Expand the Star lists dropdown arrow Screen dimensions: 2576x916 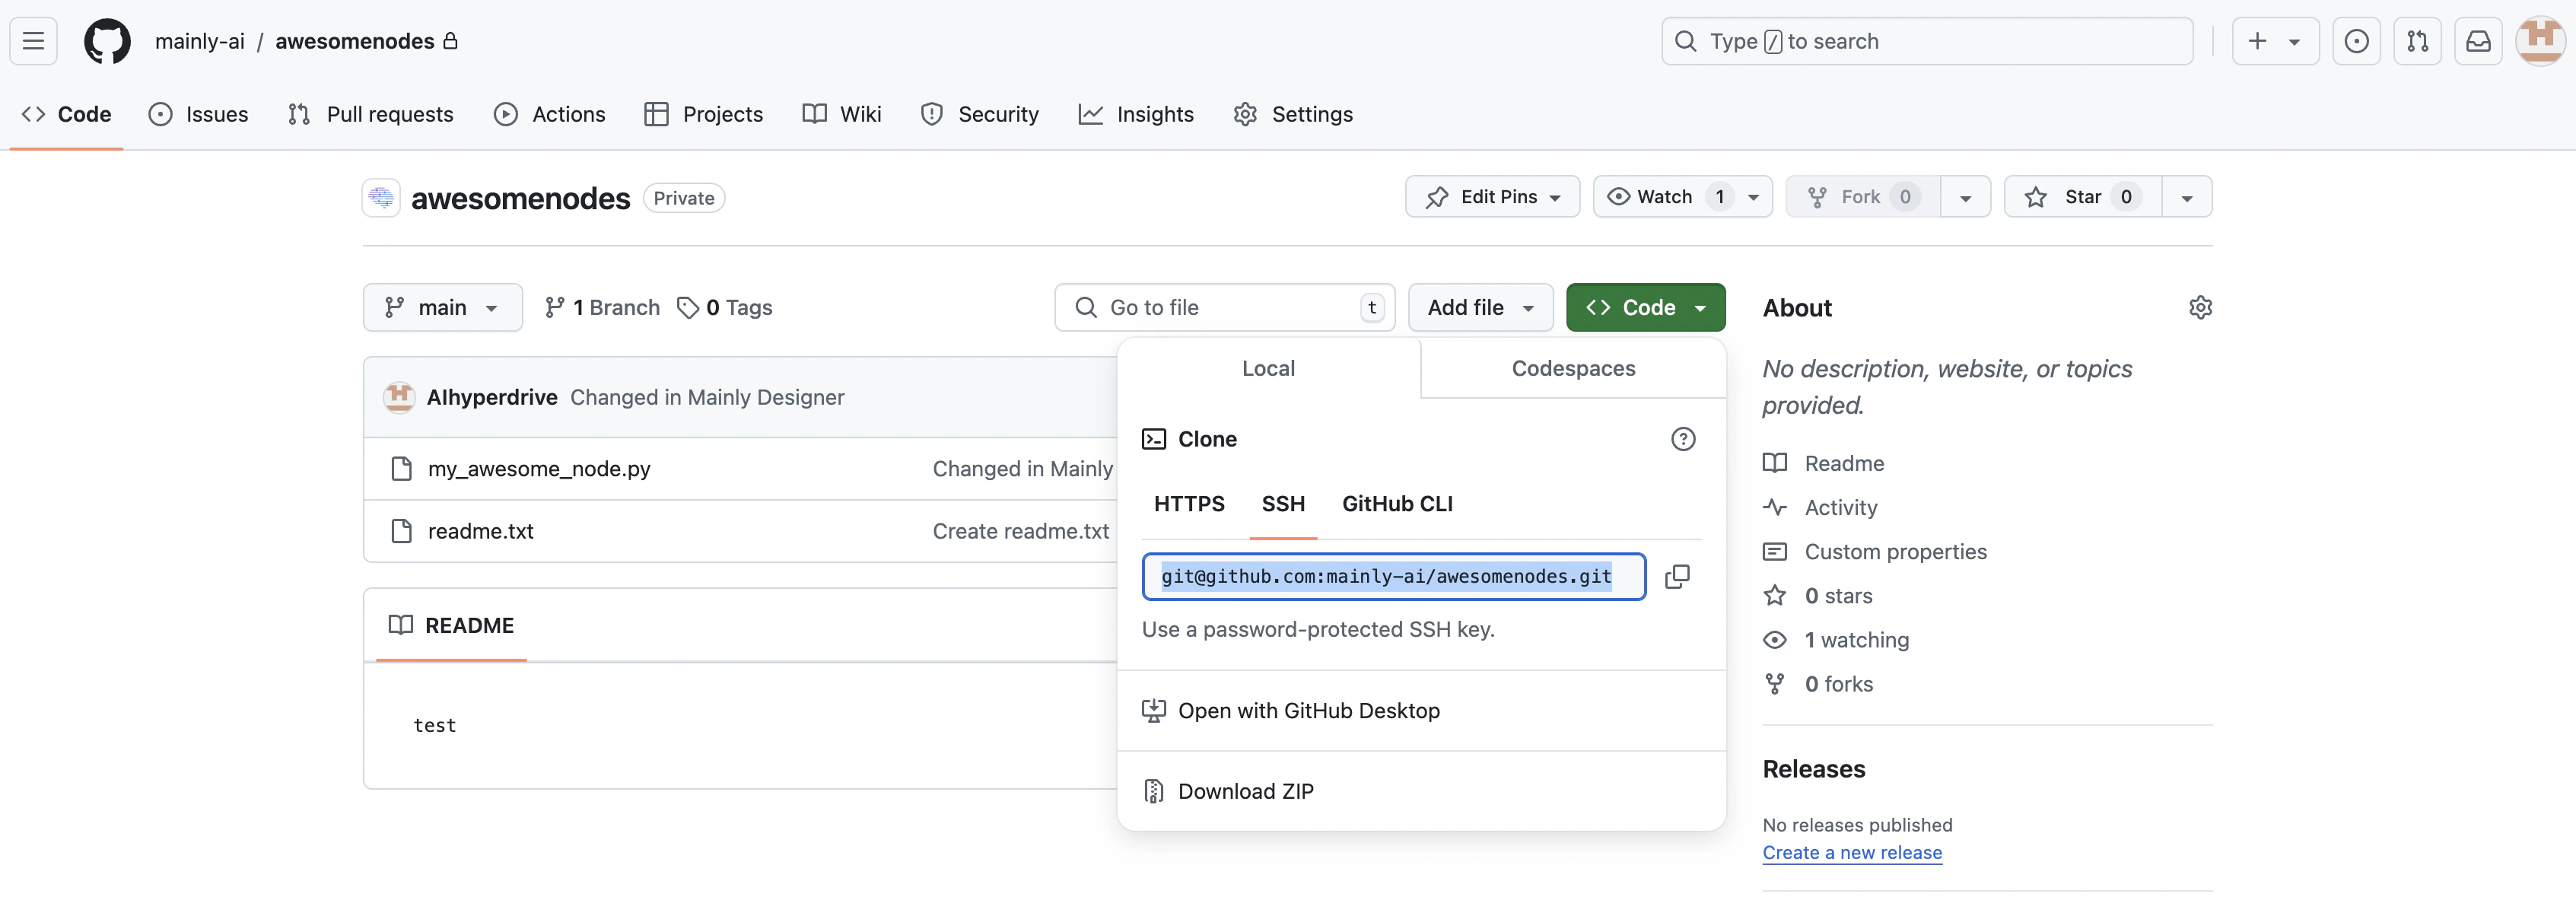pos(2187,197)
